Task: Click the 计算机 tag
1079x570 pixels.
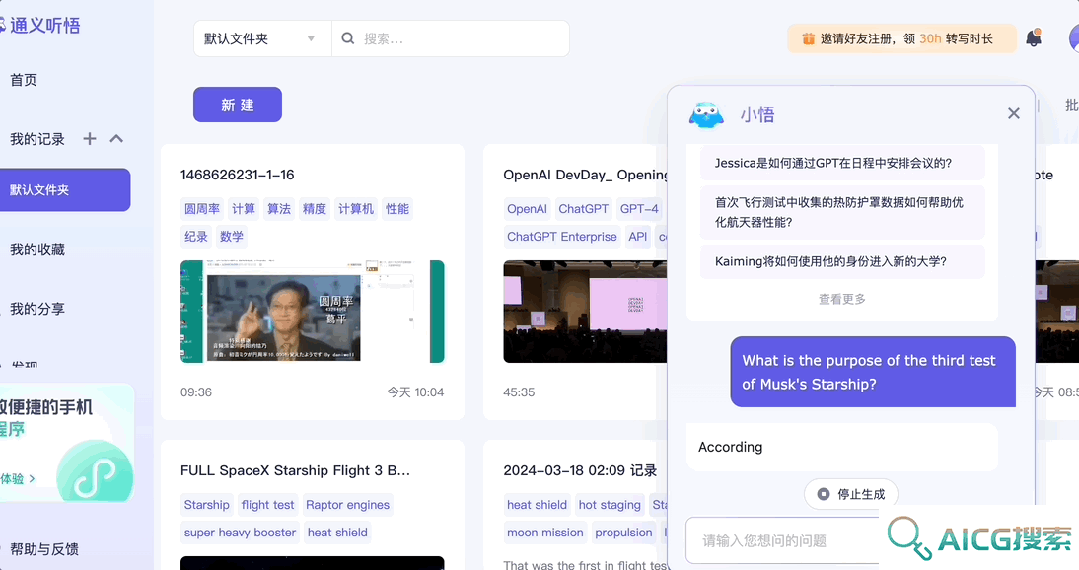Action: click(x=356, y=209)
